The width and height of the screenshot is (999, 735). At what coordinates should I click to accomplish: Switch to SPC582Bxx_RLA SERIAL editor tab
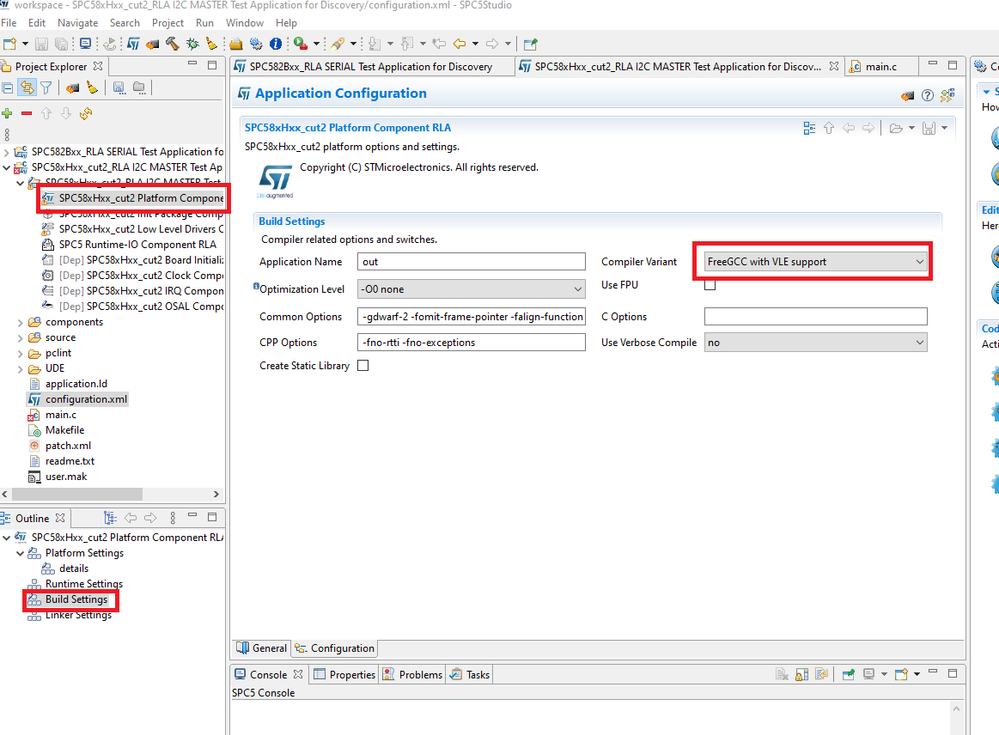pyautogui.click(x=371, y=66)
